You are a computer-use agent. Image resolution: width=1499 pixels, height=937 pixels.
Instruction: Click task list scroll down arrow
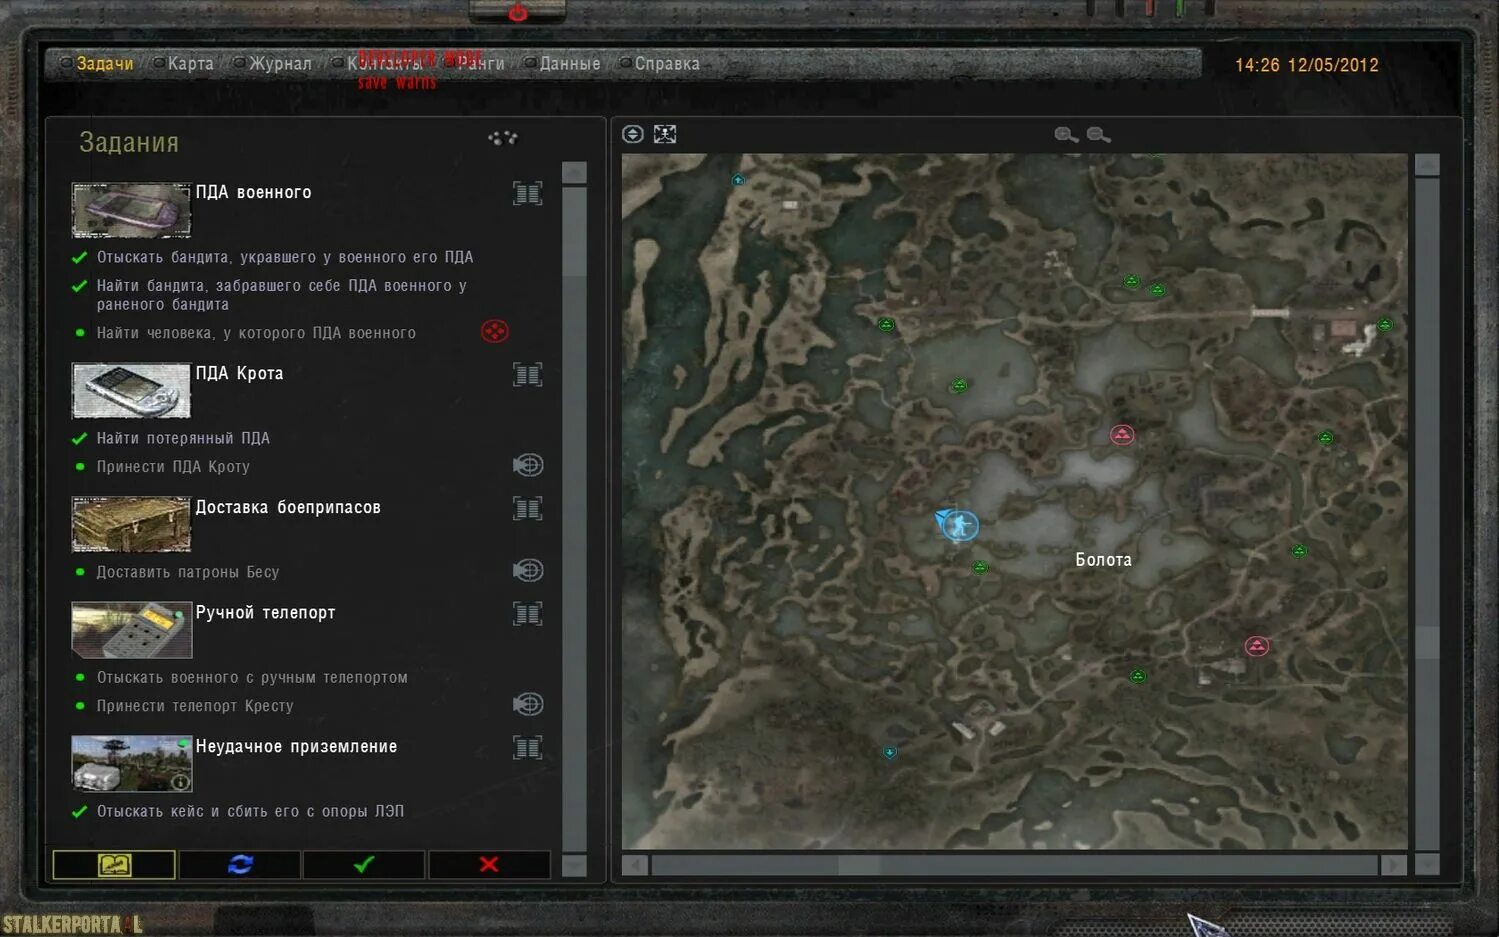coord(574,865)
